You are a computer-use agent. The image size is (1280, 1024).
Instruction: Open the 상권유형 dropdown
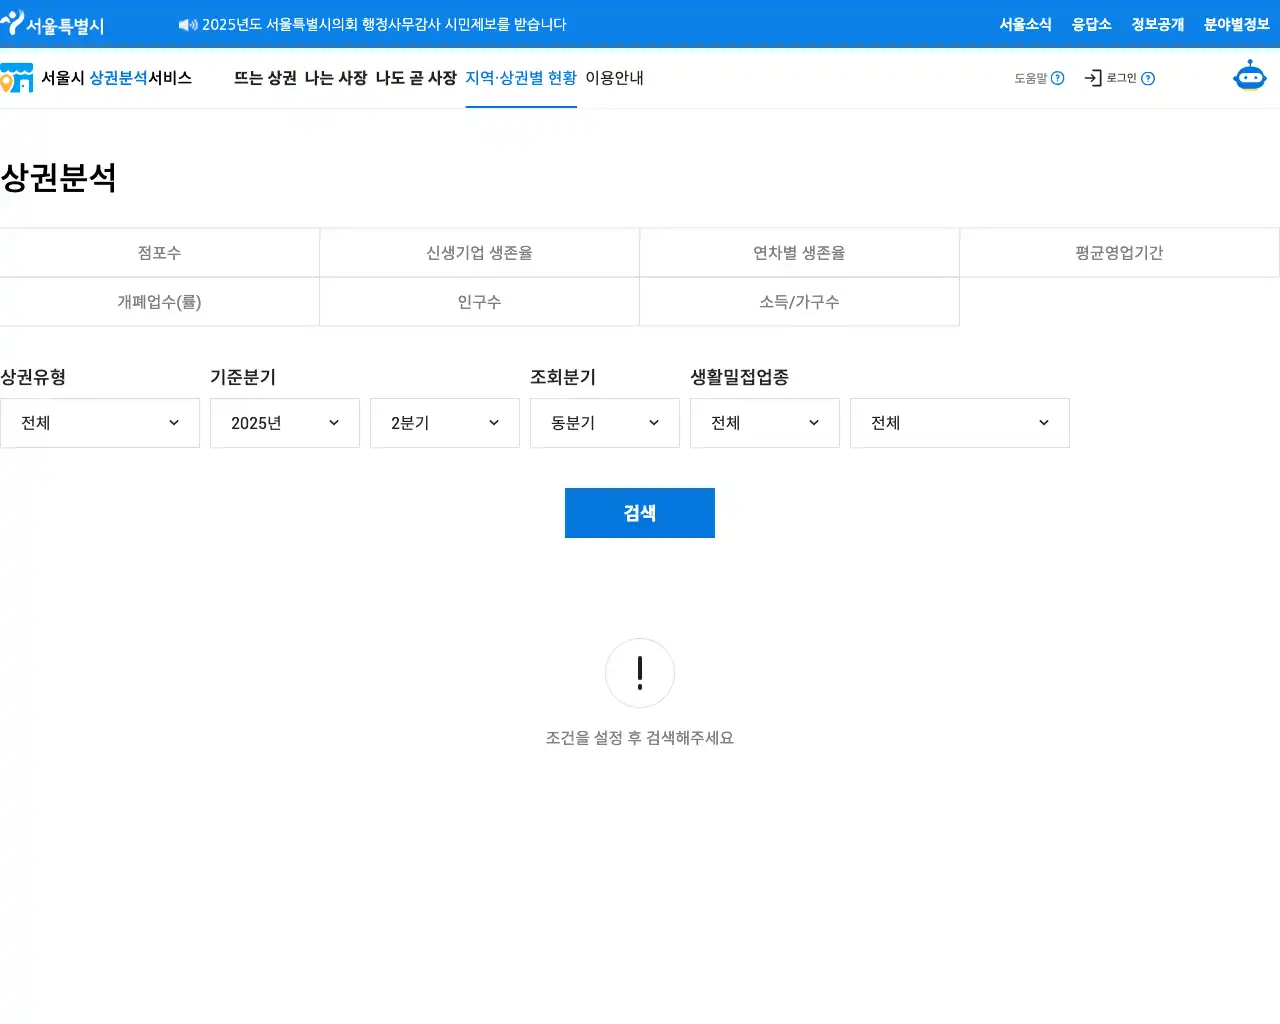click(100, 423)
